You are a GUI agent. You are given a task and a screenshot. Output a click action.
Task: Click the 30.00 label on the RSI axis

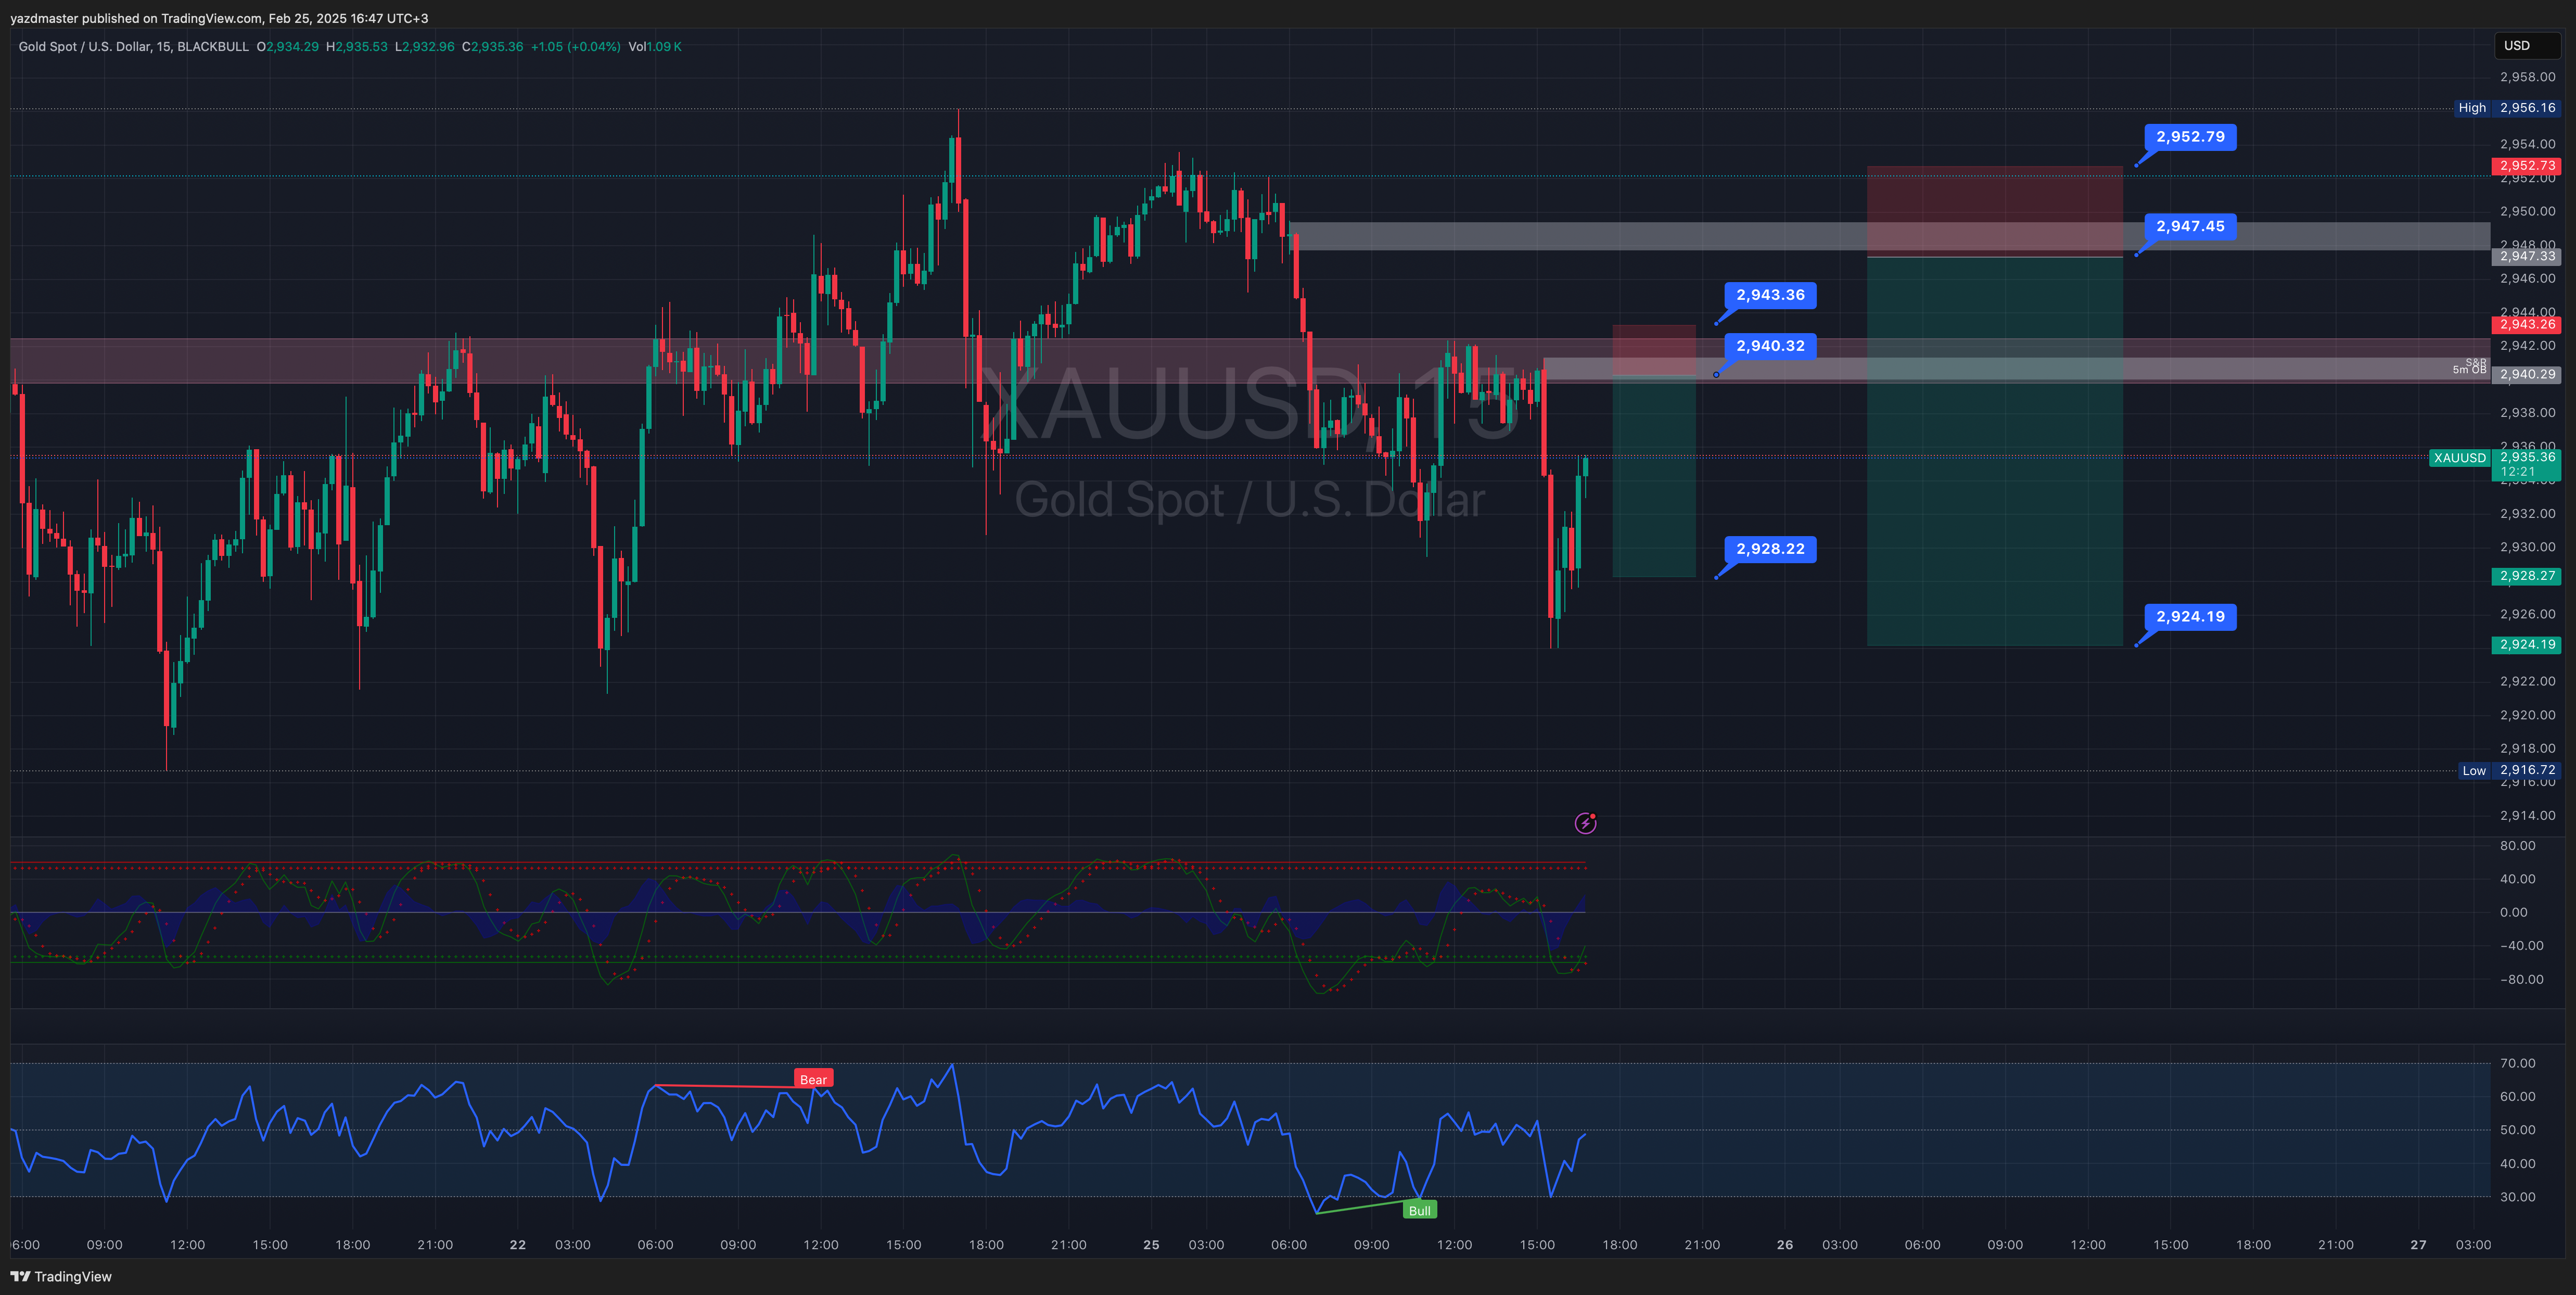[2517, 1197]
